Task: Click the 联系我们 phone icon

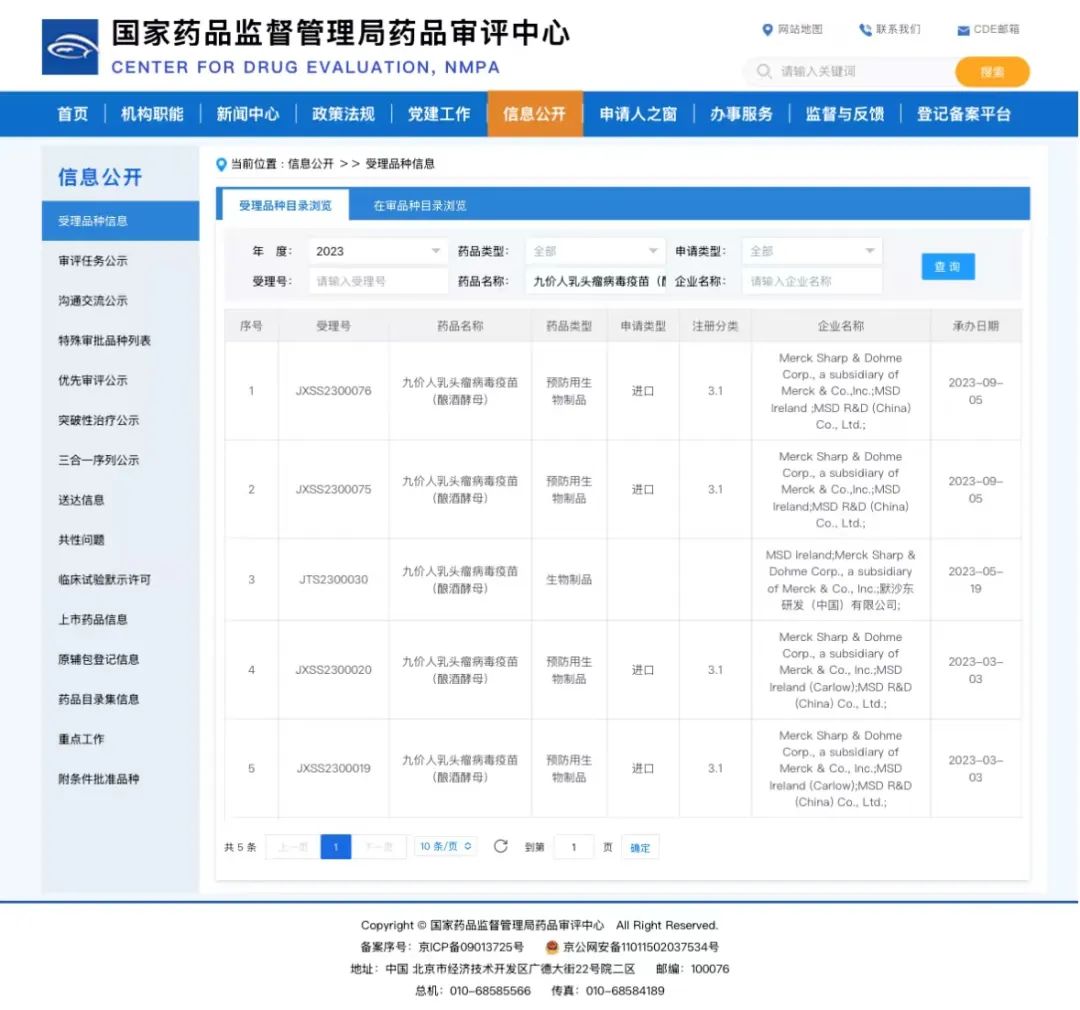Action: tap(865, 30)
